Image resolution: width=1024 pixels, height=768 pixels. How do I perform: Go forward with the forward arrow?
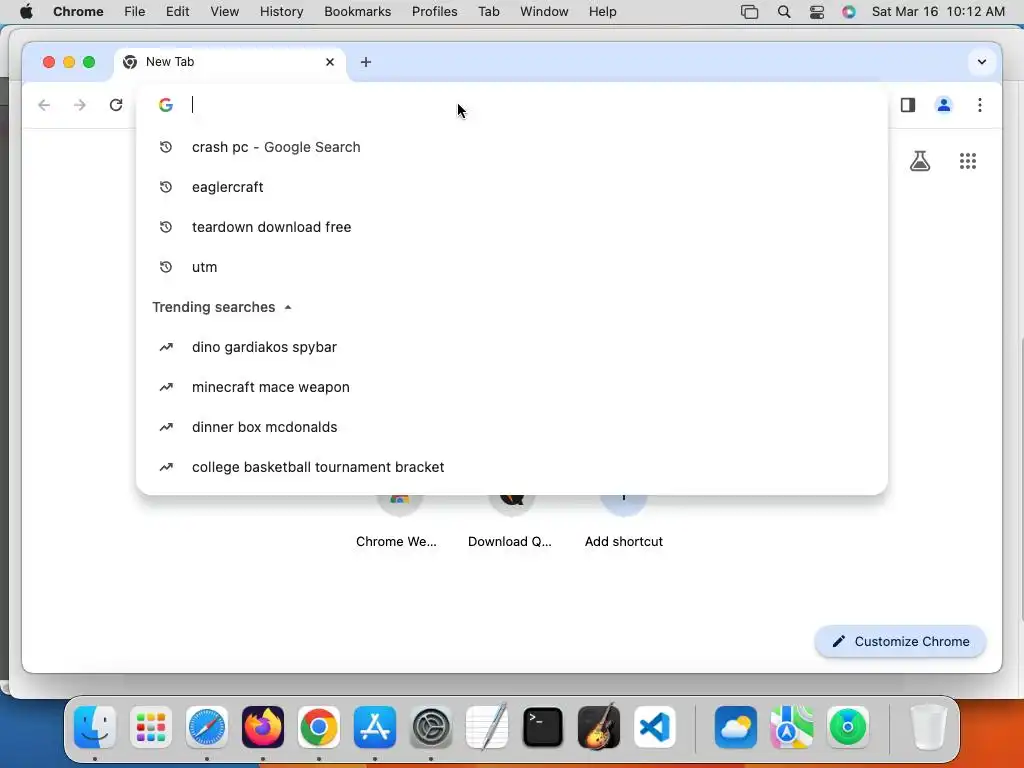pos(80,105)
